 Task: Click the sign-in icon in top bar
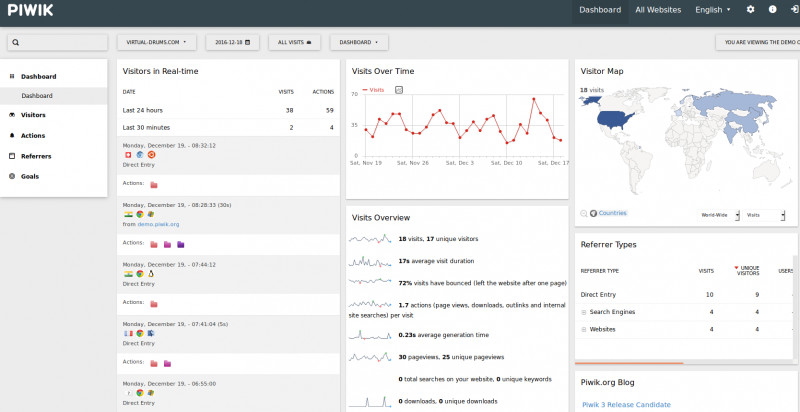[794, 10]
